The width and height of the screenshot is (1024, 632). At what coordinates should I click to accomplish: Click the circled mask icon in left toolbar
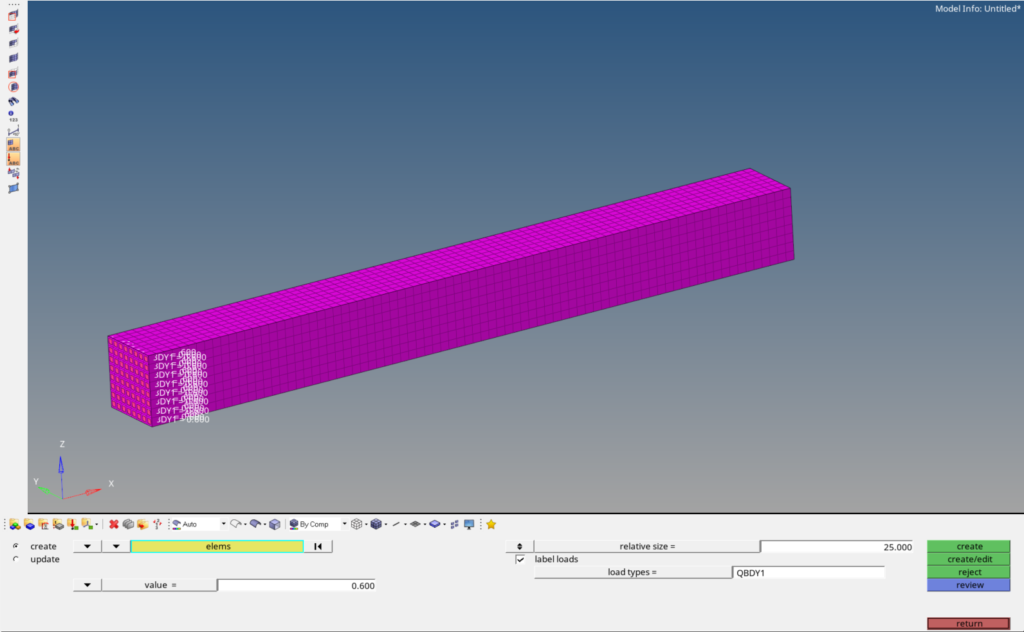point(14,87)
